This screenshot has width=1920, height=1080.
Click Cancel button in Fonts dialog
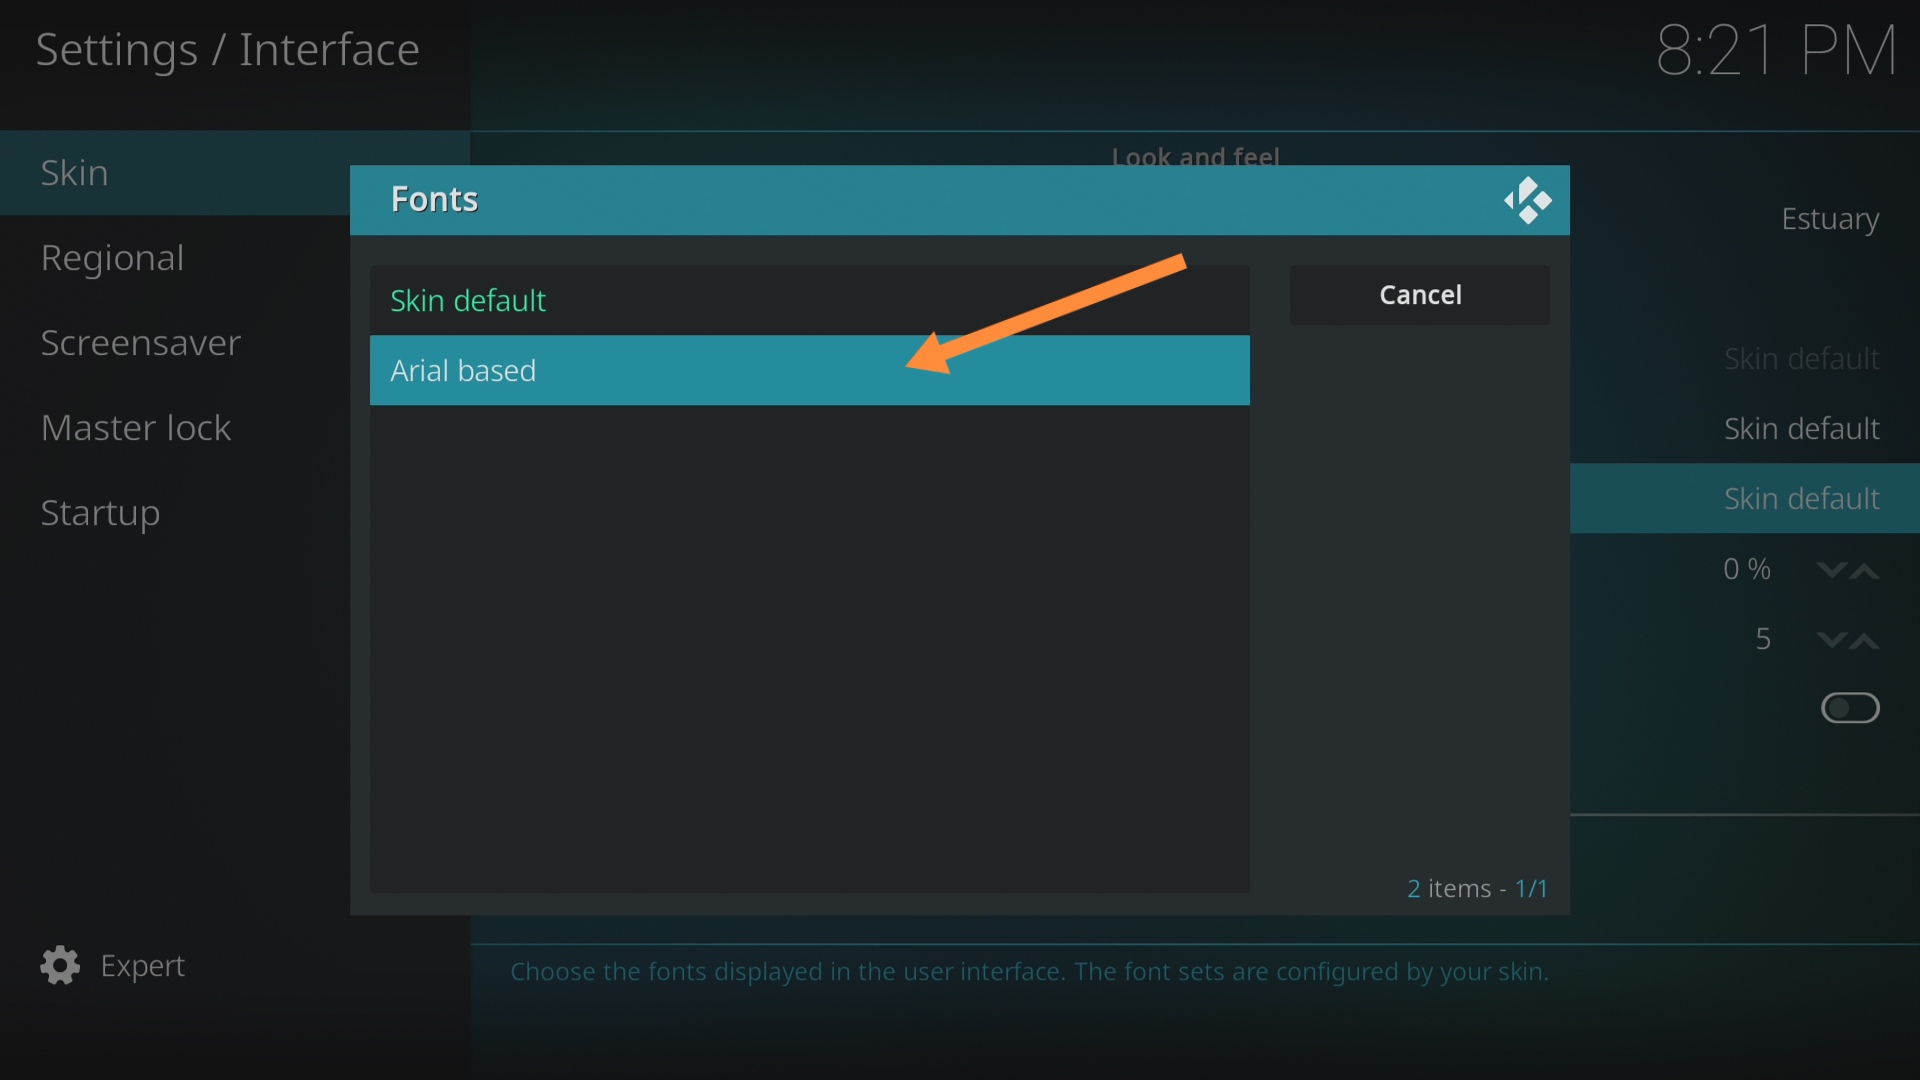pos(1419,293)
